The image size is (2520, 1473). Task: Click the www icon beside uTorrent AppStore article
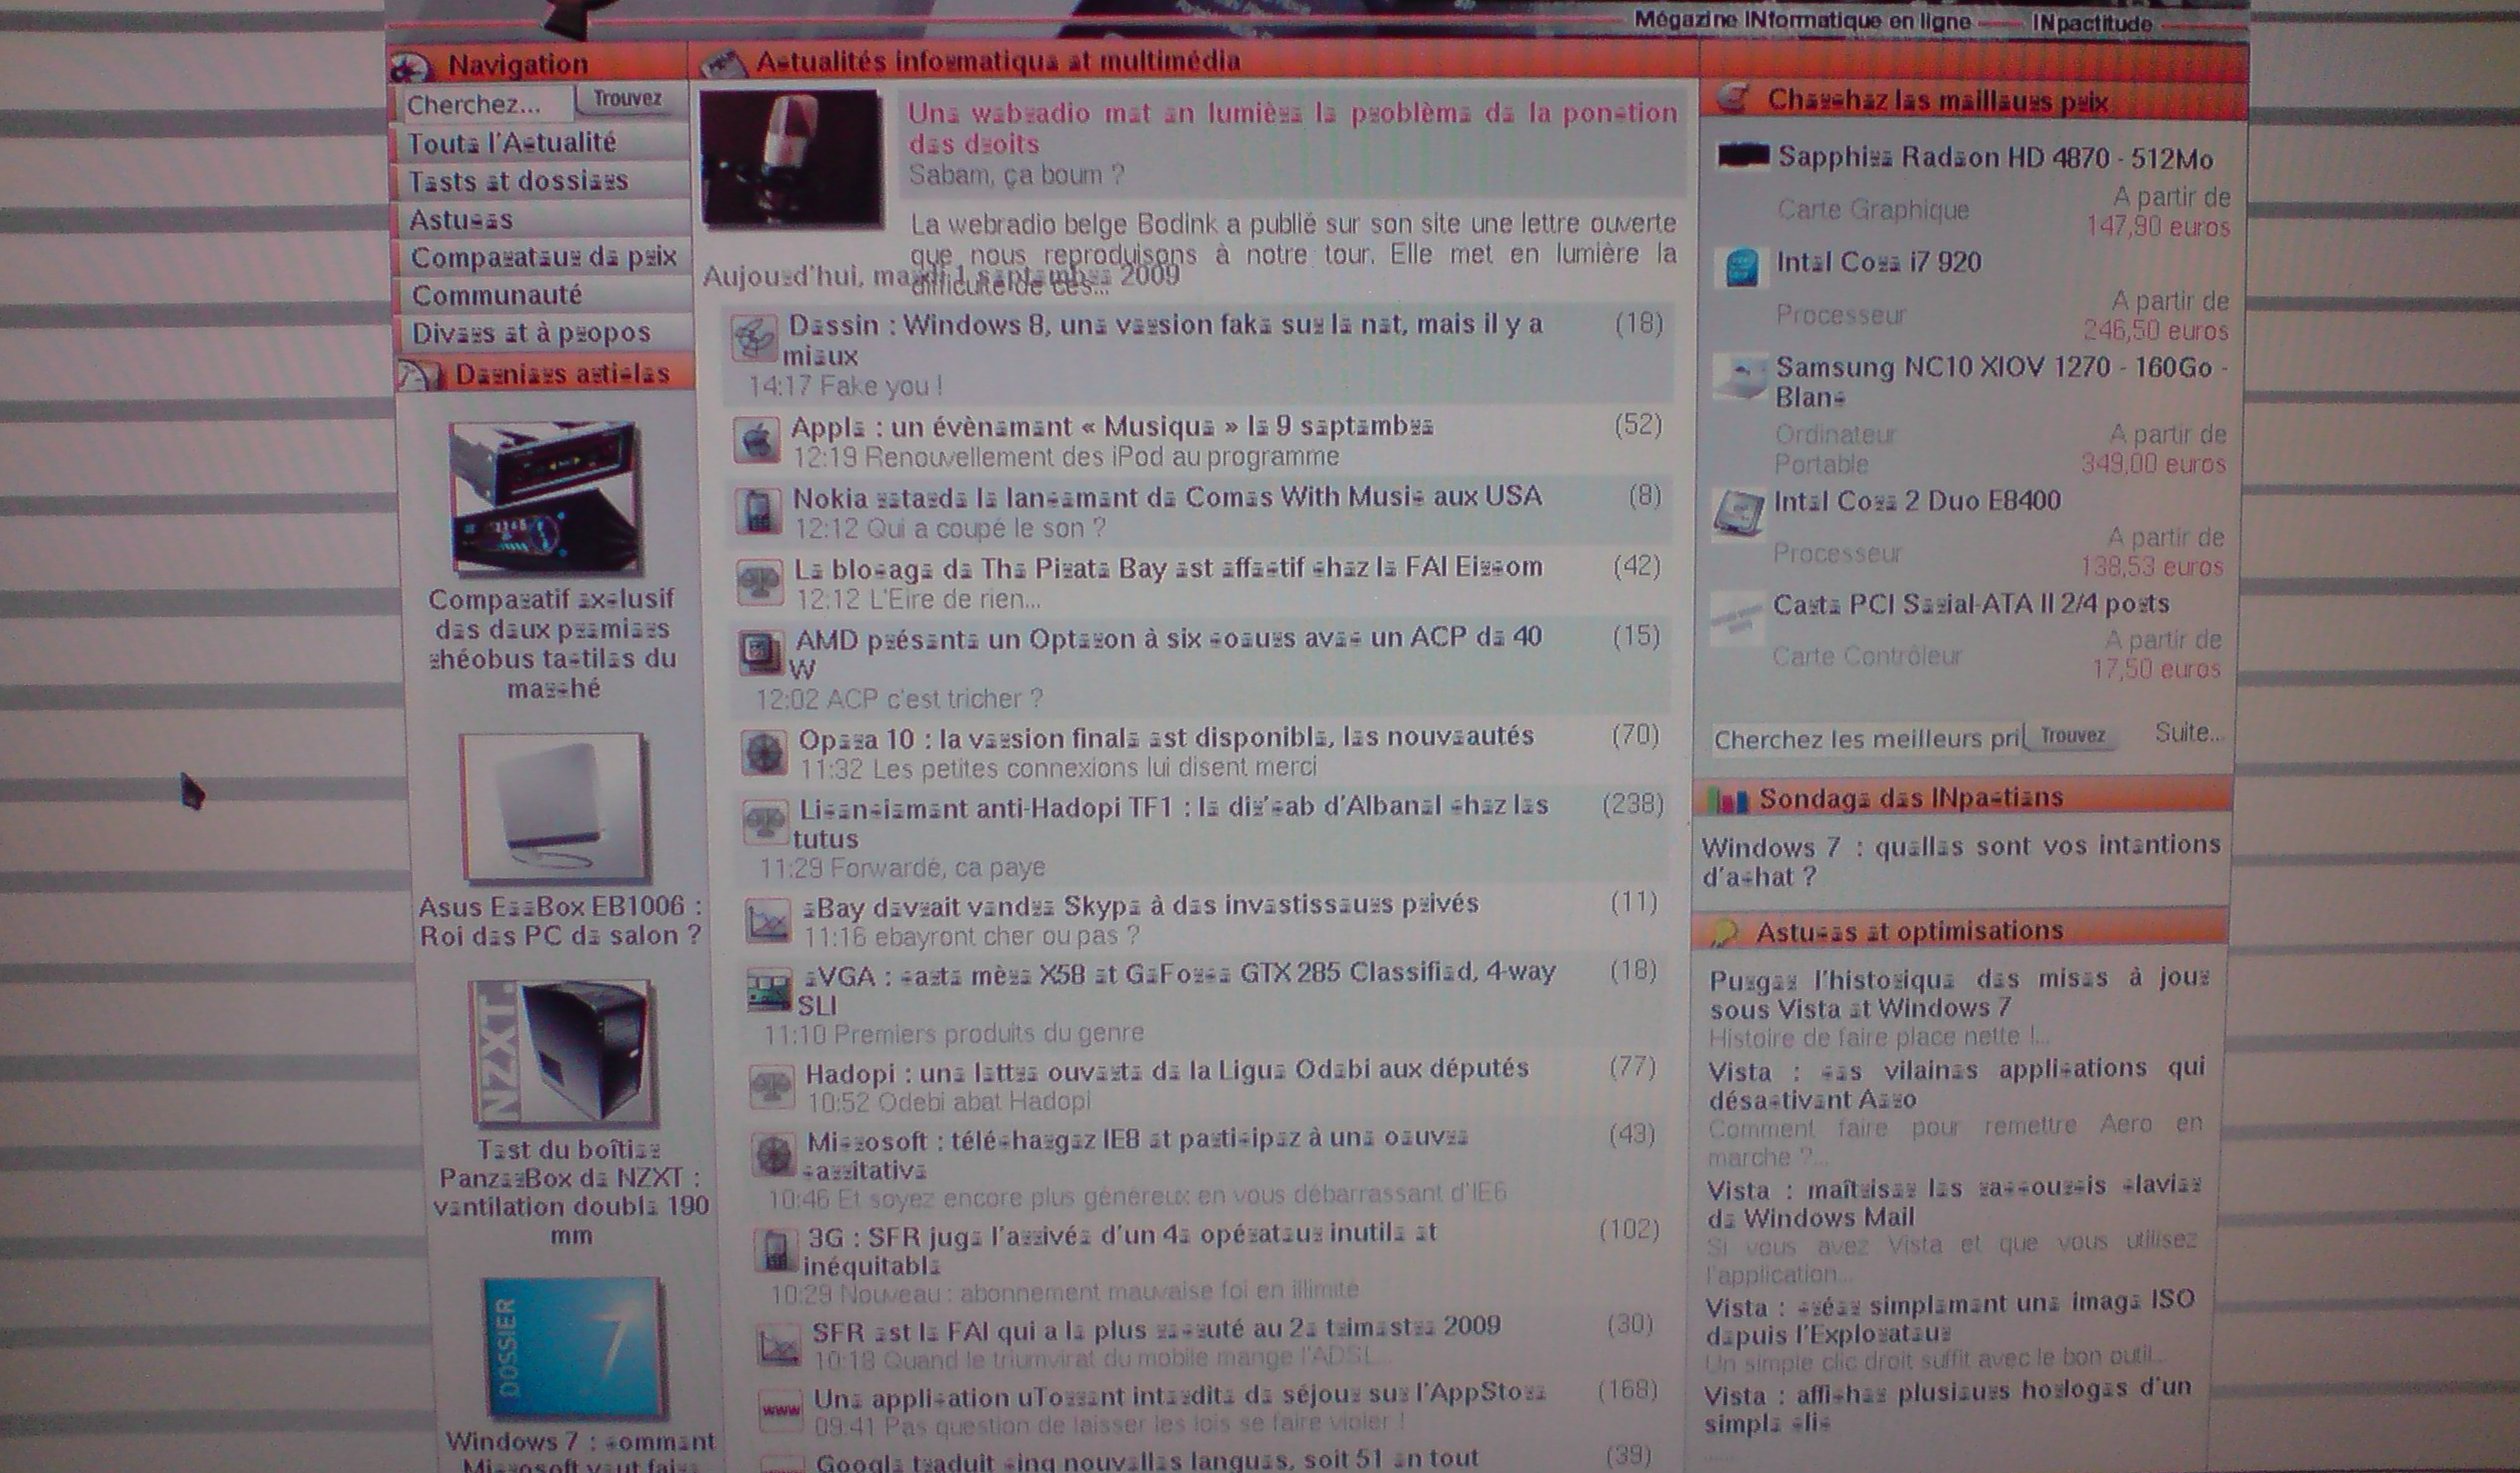[780, 1410]
